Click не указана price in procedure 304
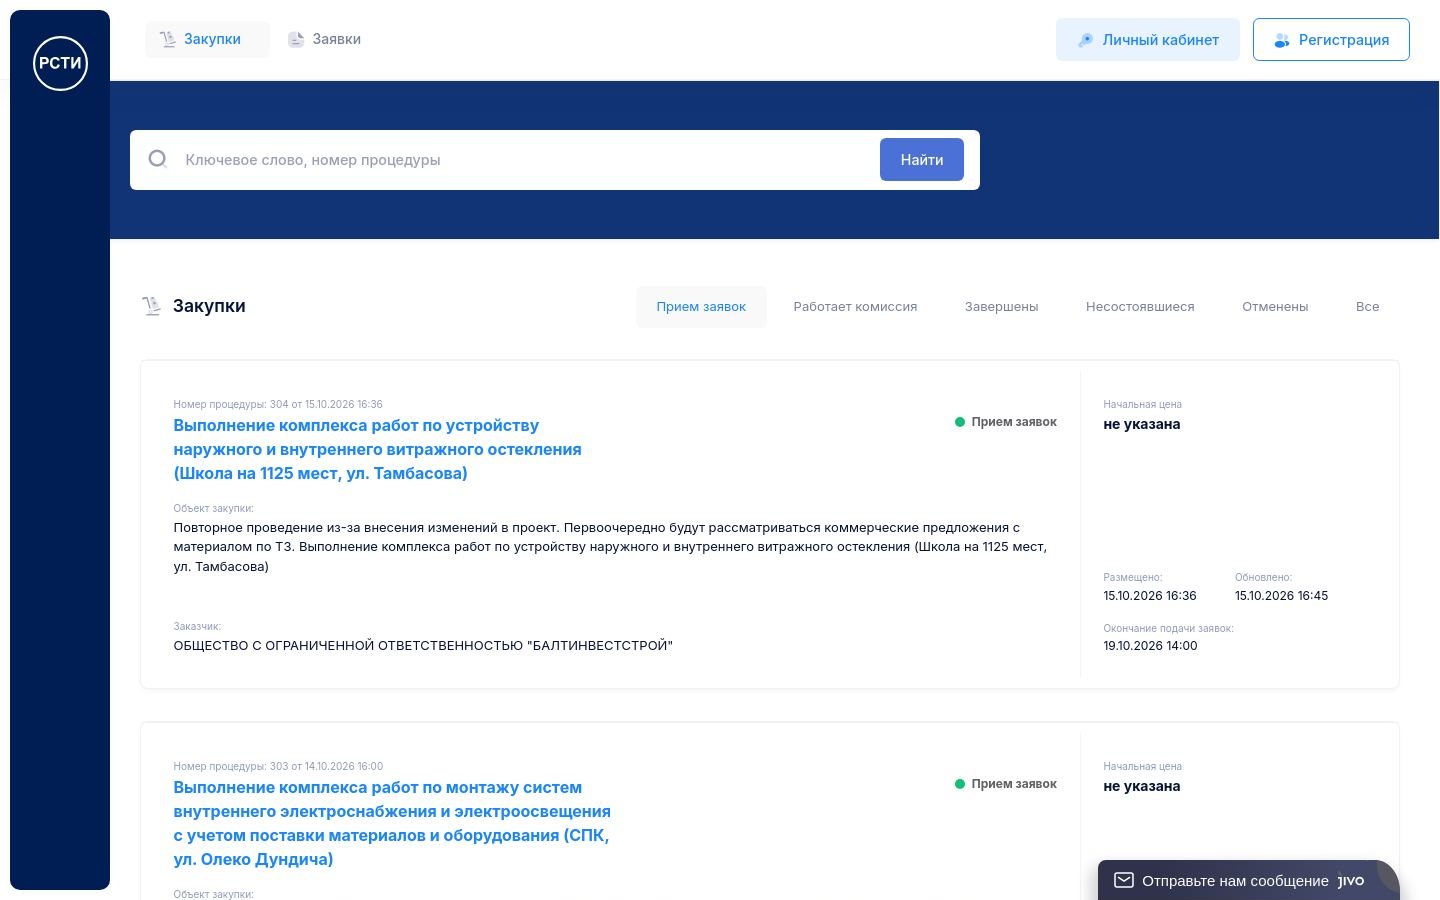This screenshot has height=900, width=1440. pyautogui.click(x=1142, y=424)
